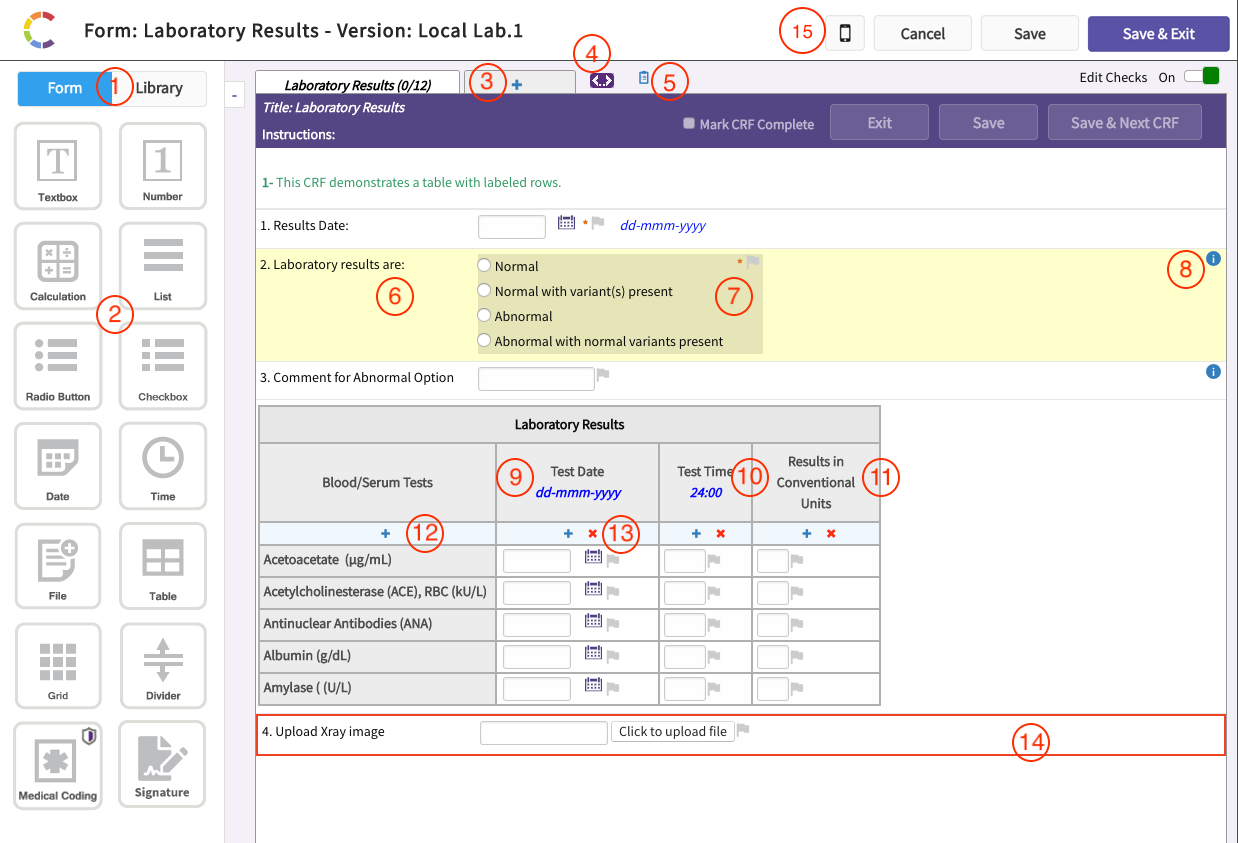
Task: Click the Comment for Abnormal Option input field
Action: coord(536,379)
